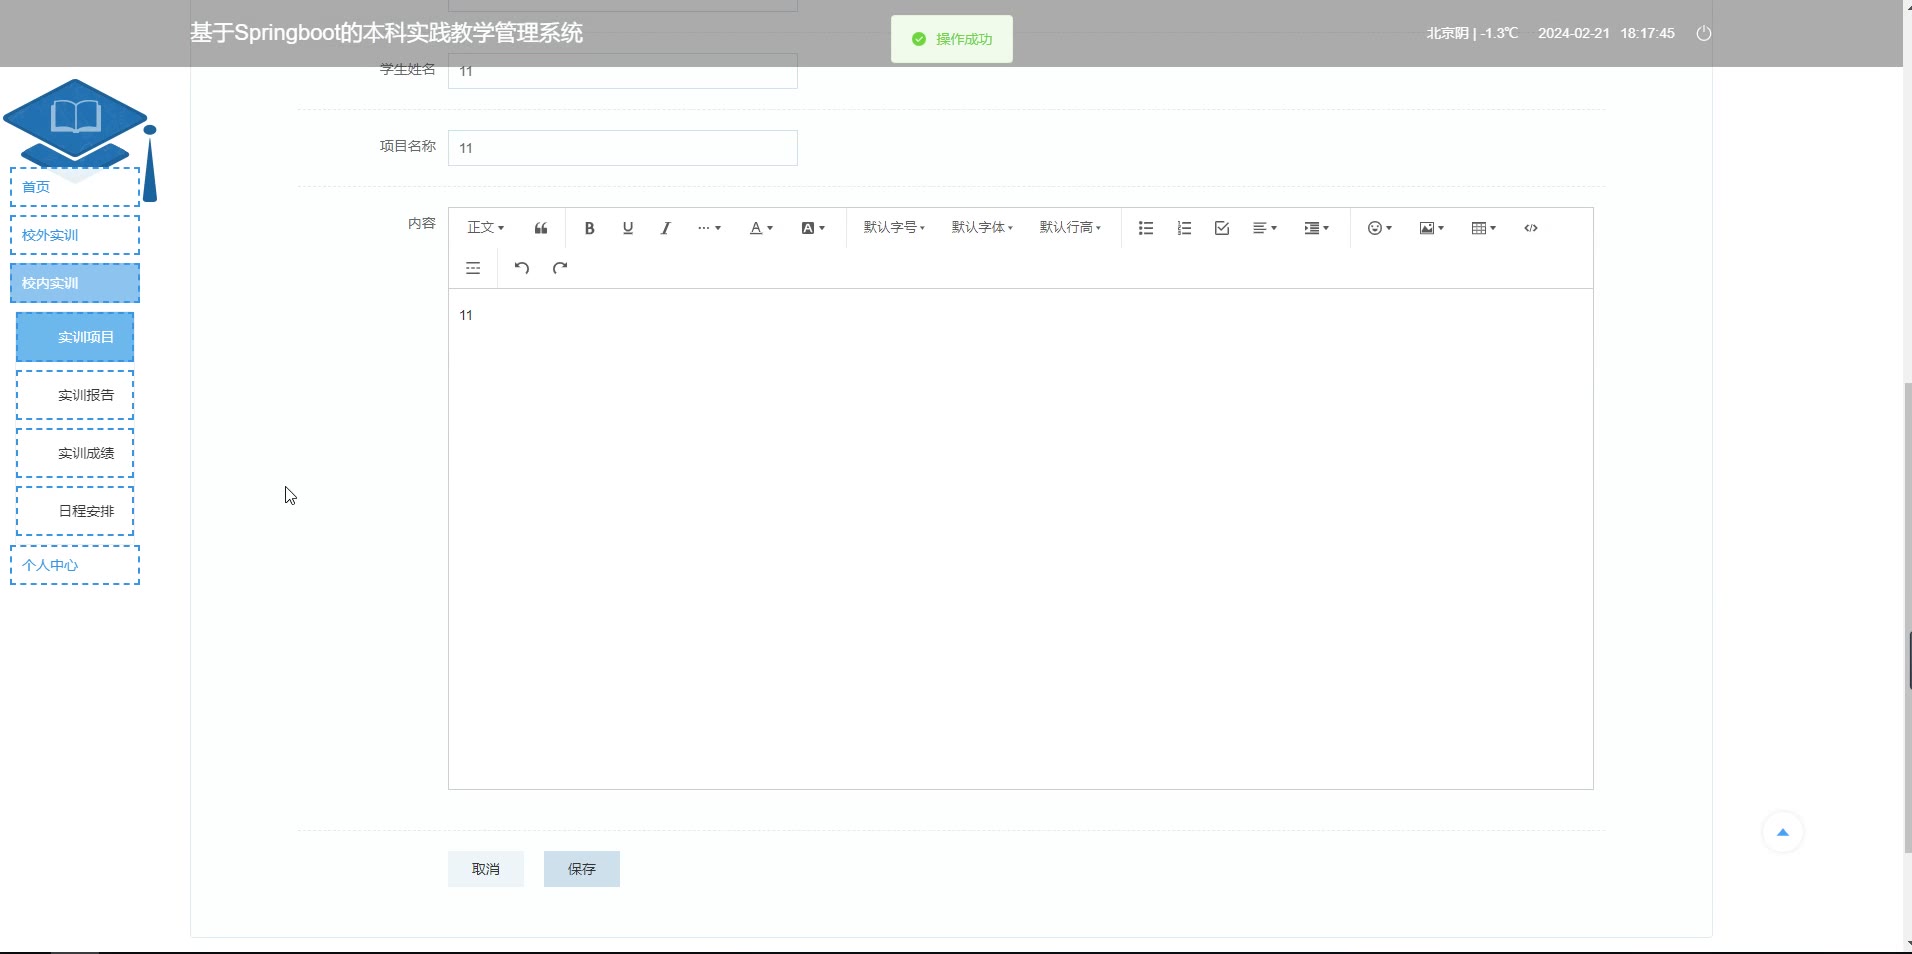Open the background color picker

click(813, 228)
